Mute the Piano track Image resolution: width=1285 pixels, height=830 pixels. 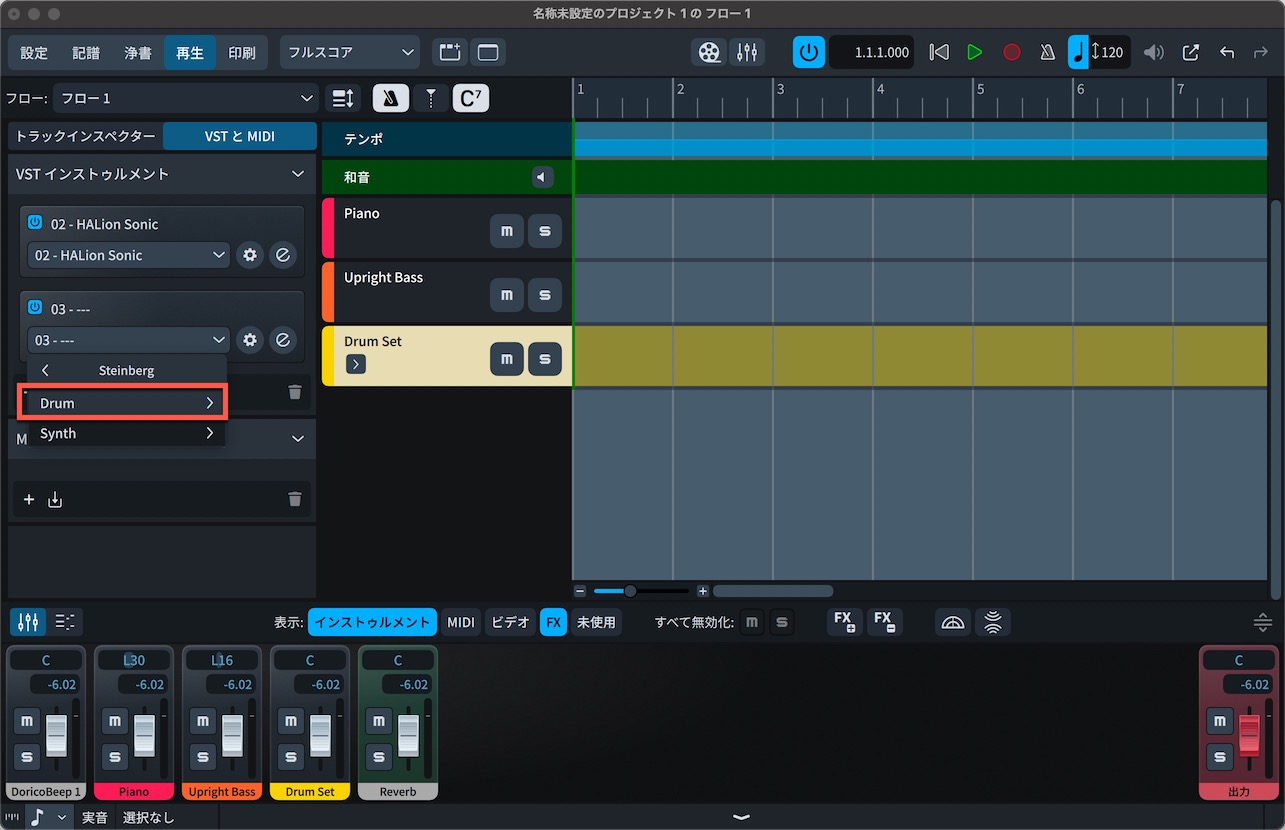coord(507,231)
